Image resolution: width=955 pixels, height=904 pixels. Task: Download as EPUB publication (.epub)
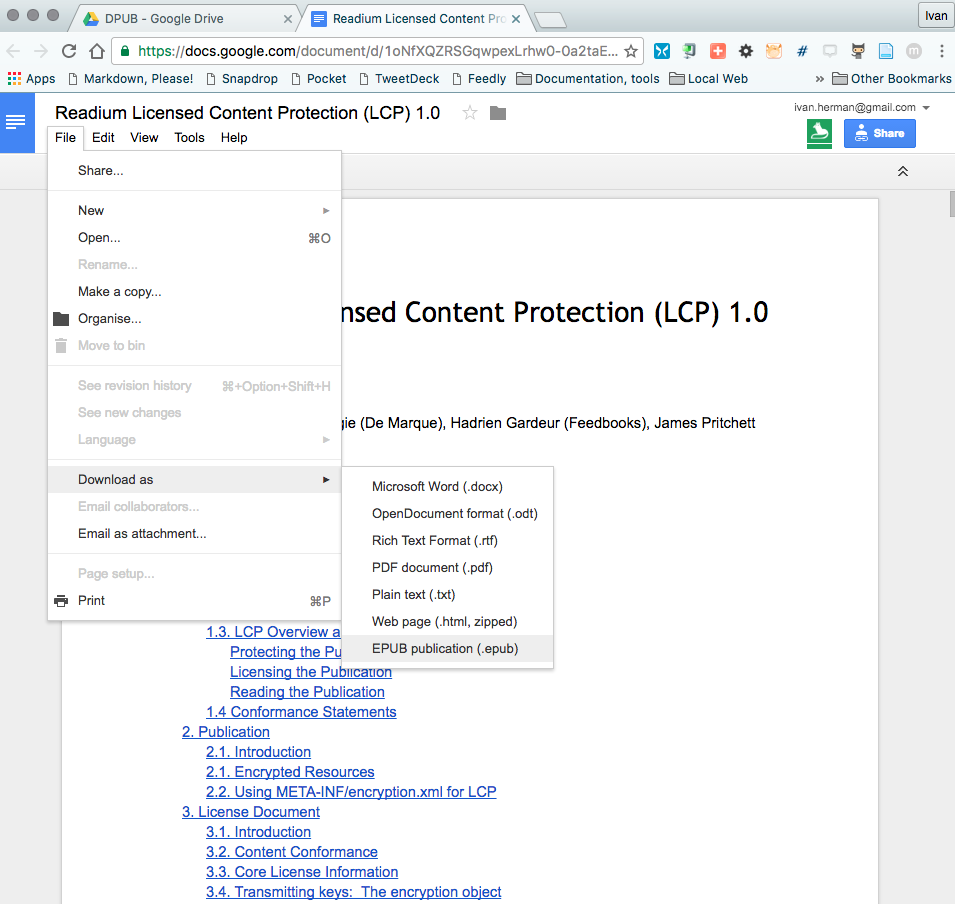click(448, 649)
